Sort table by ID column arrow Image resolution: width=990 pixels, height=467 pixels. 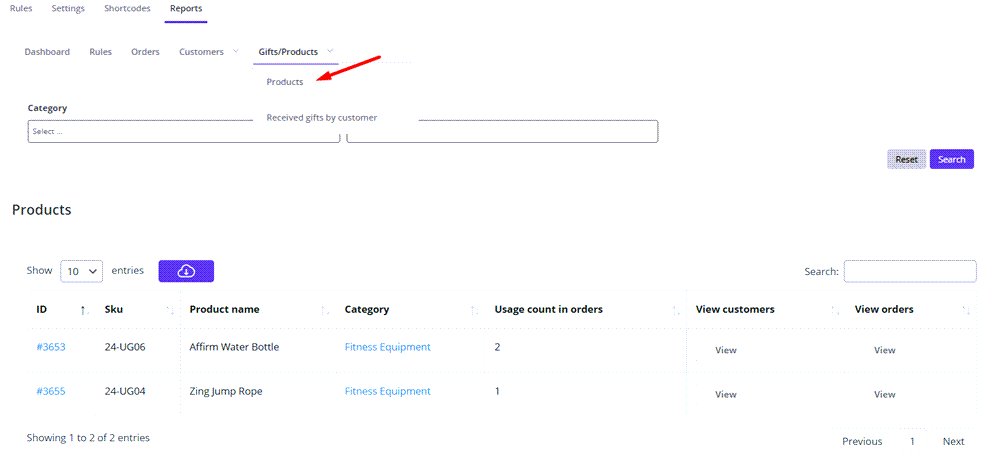[83, 310]
